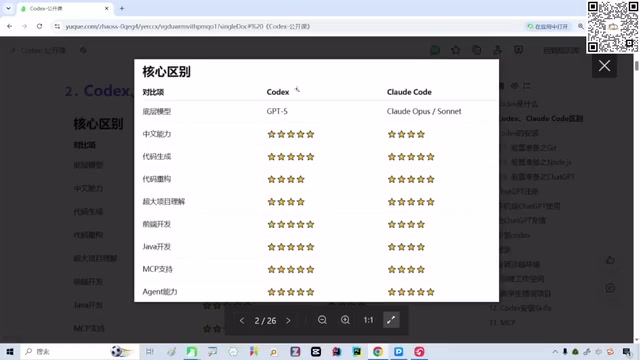Screen dimensions: 640x360
Task: Click the Java开发 row label
Action: (157, 247)
